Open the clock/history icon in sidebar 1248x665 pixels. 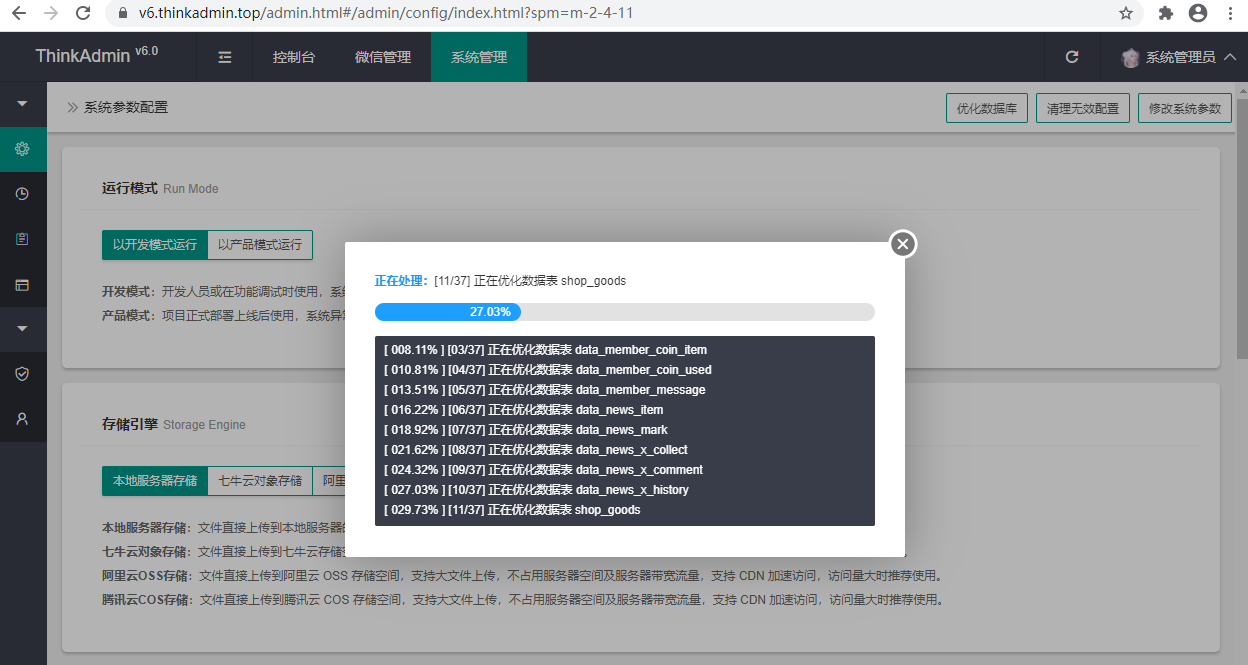tap(22, 193)
